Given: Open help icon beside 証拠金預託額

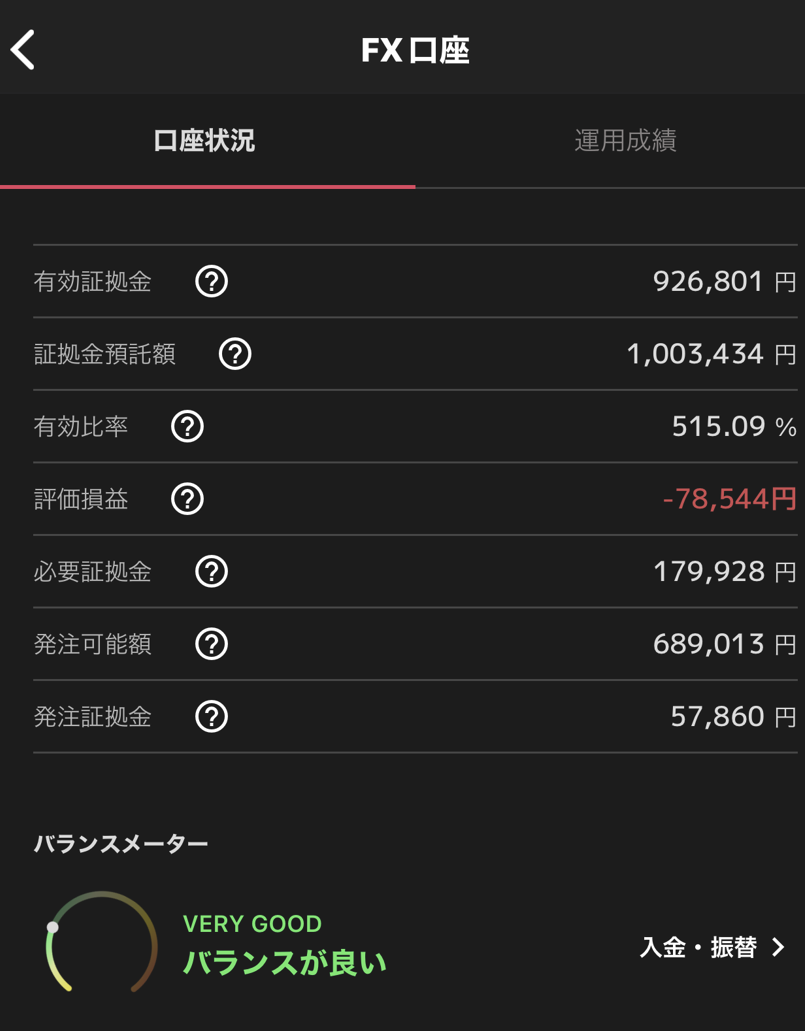Looking at the screenshot, I should click(x=235, y=354).
